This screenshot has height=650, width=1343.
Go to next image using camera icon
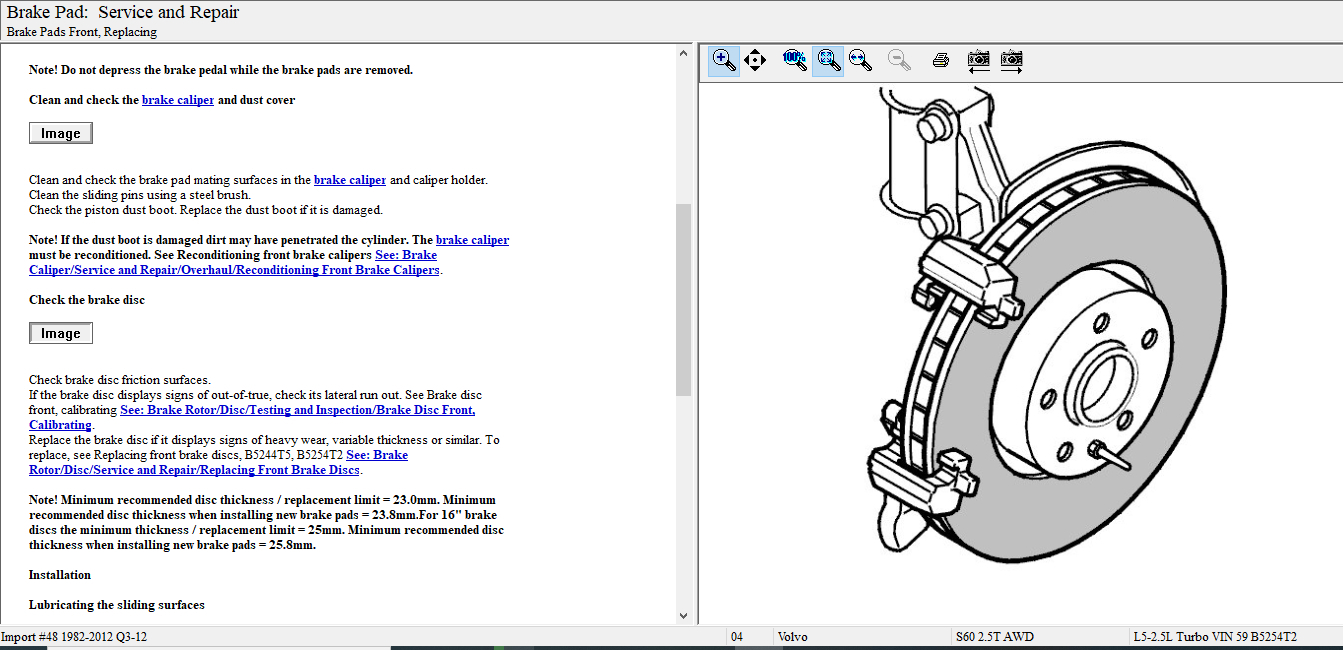tap(1012, 60)
